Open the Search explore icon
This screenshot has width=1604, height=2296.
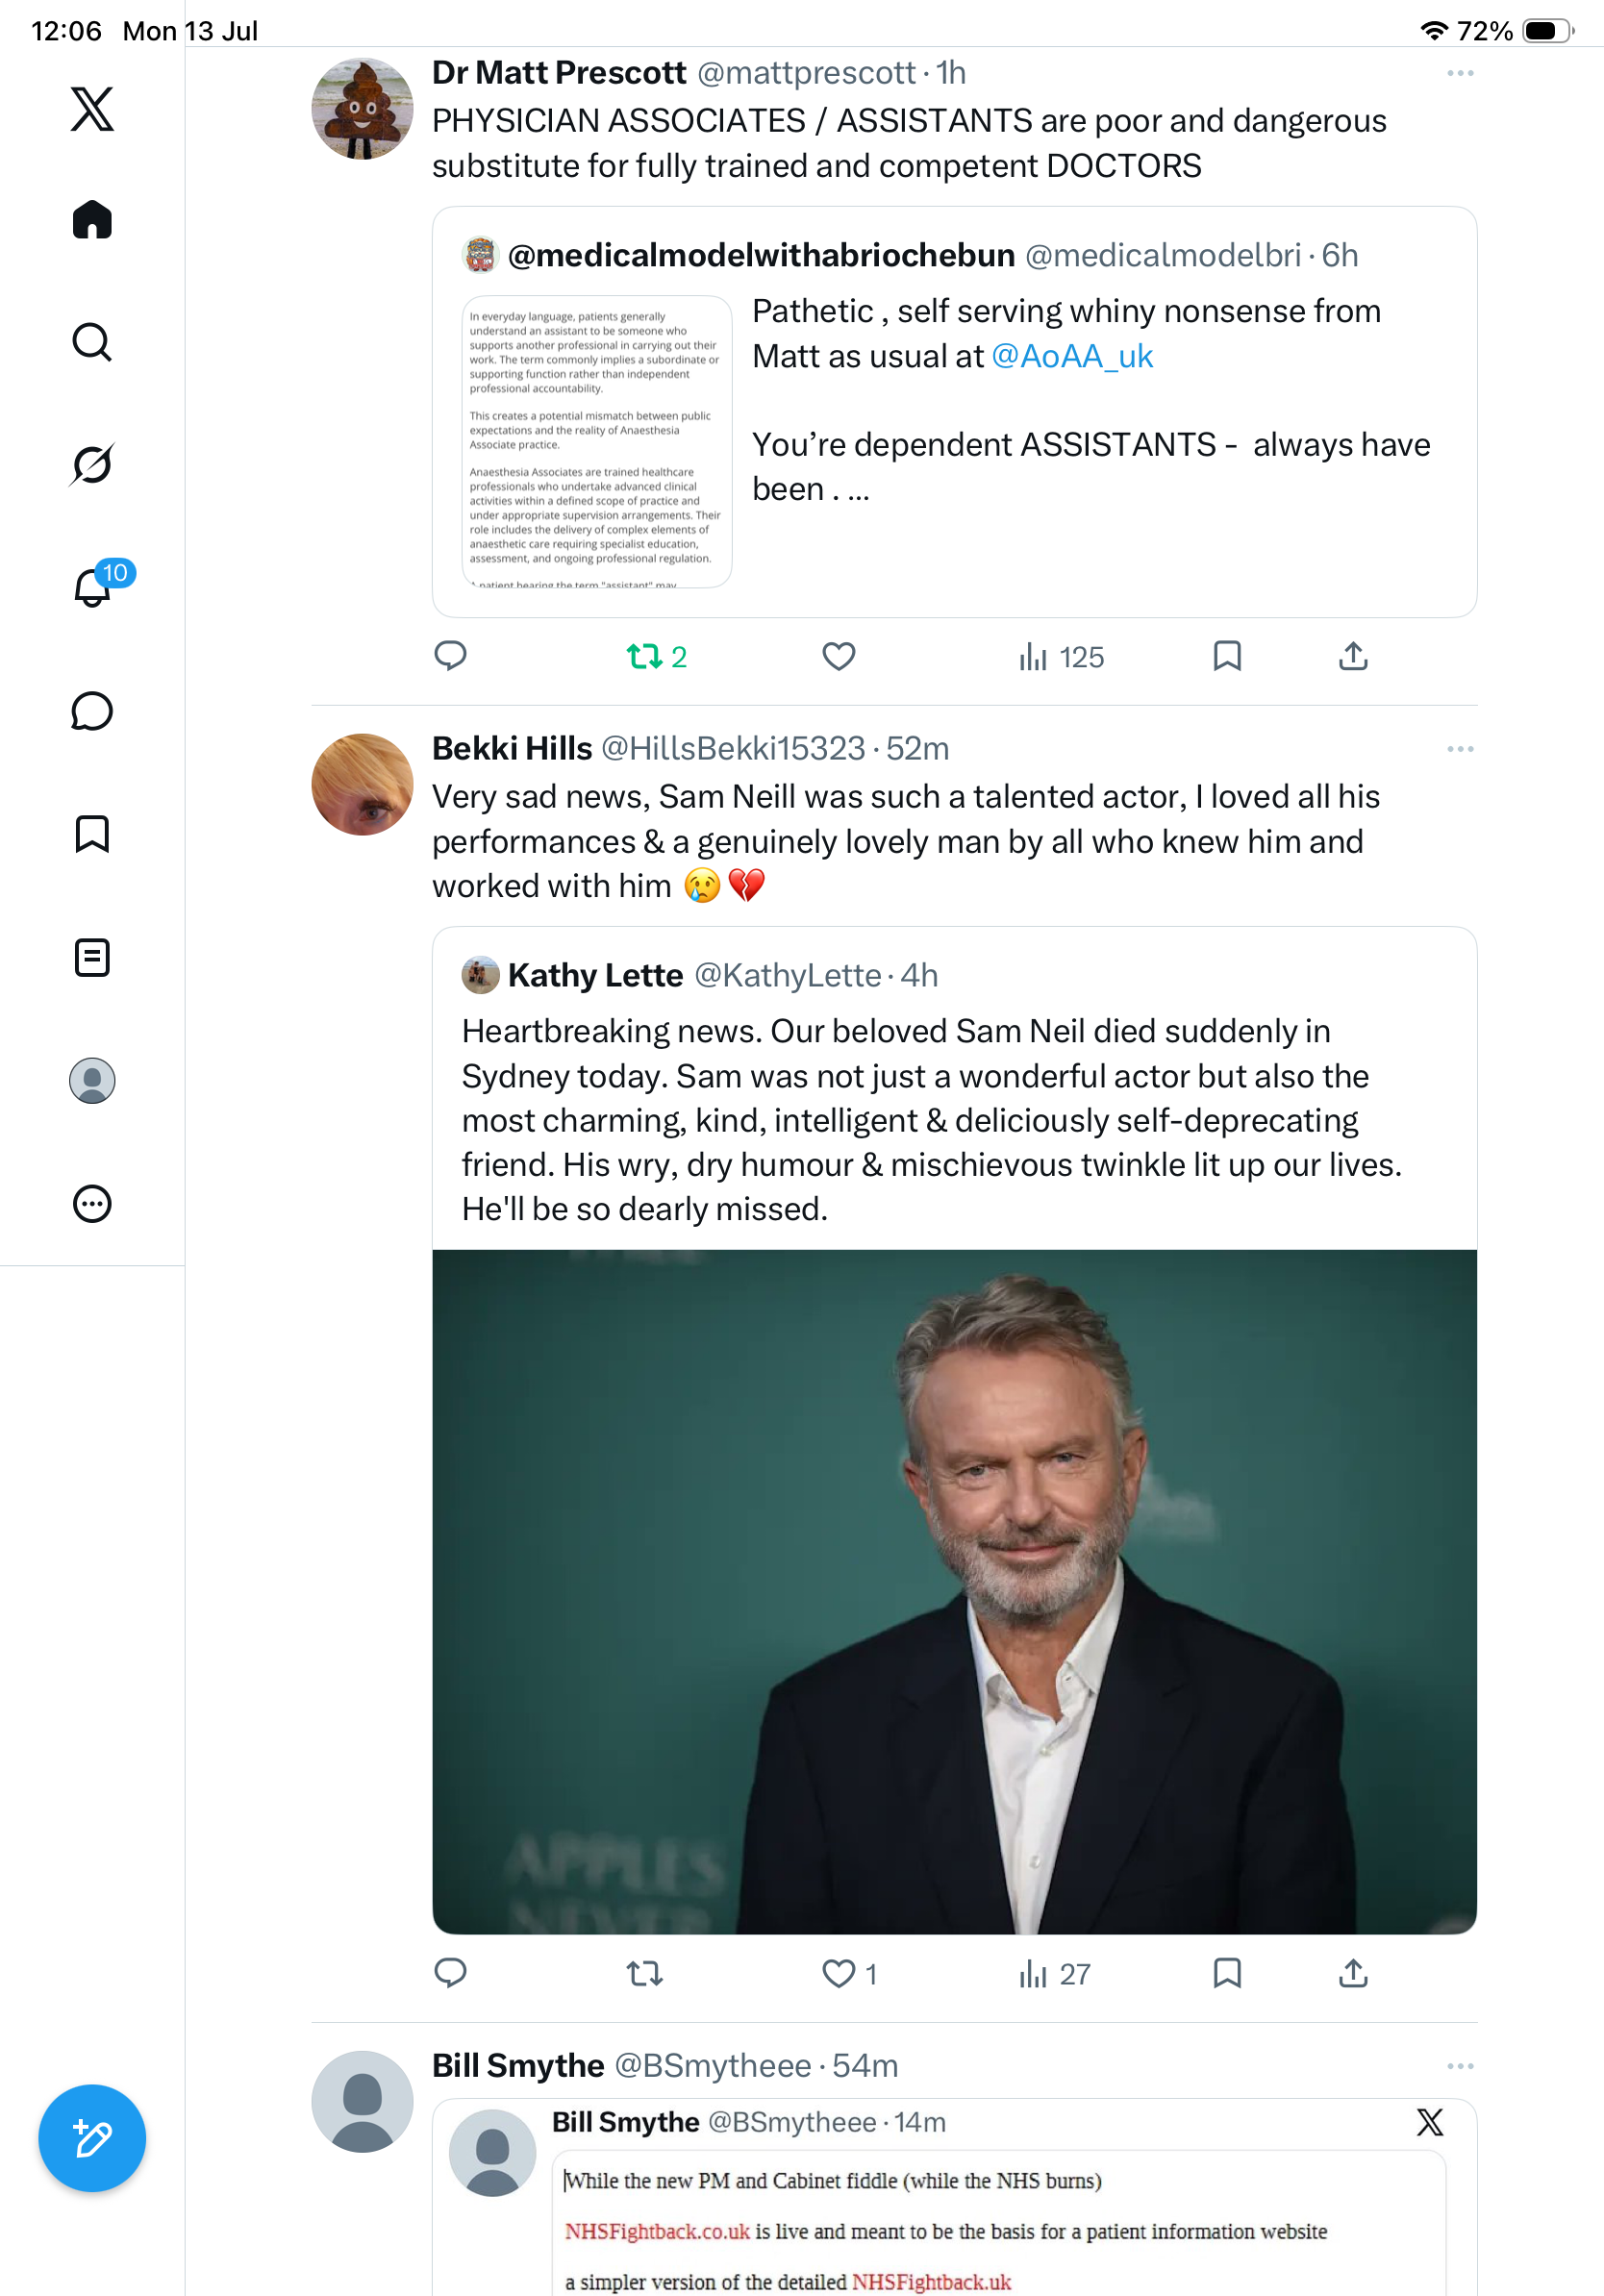[x=92, y=342]
